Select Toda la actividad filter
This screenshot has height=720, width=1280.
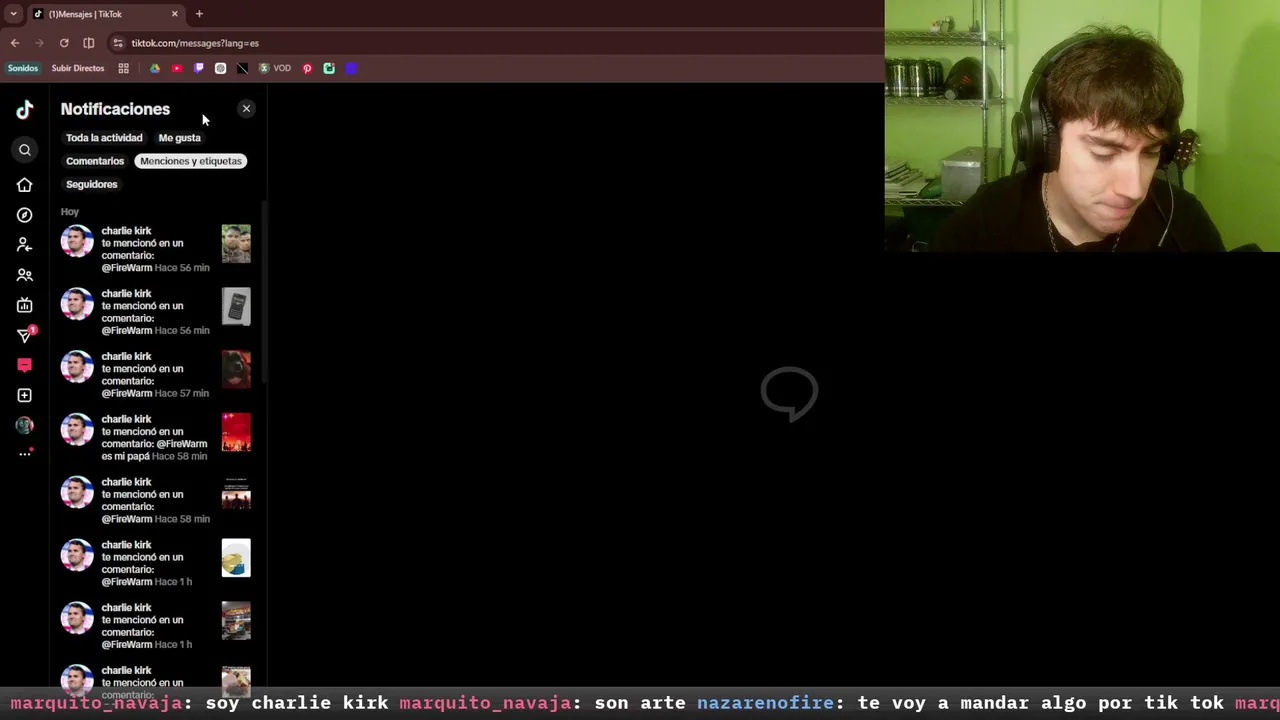click(104, 138)
